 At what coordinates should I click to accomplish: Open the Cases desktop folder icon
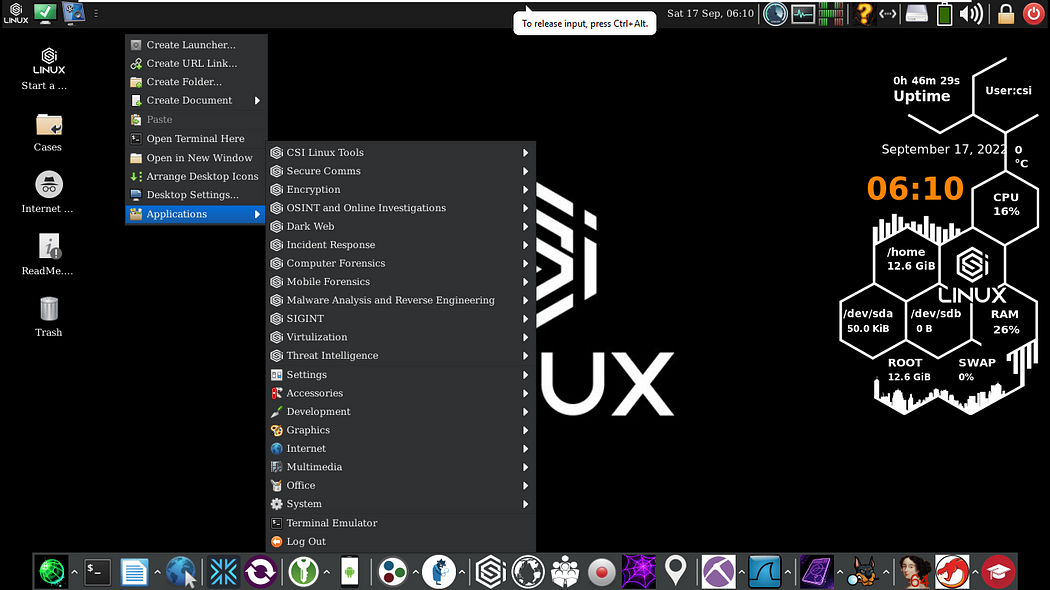(x=48, y=133)
